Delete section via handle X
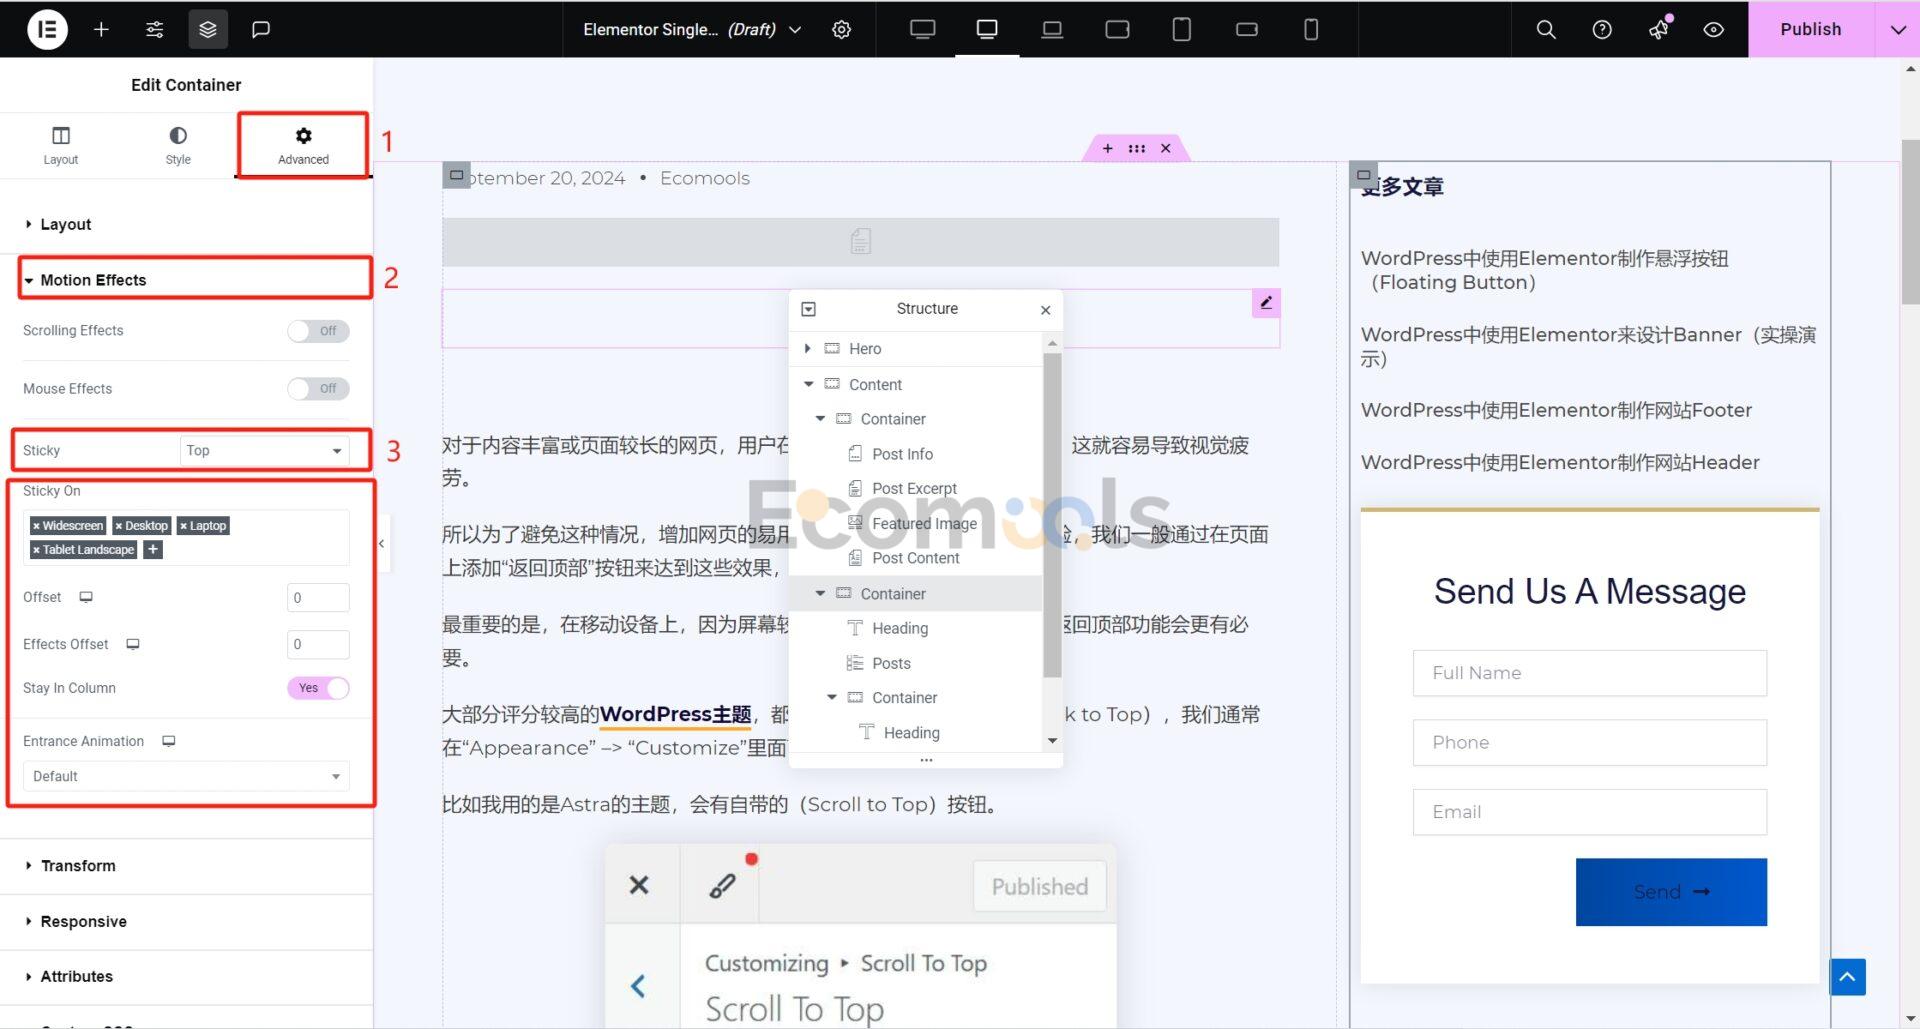Screen dimensions: 1920x1029 point(1166,148)
